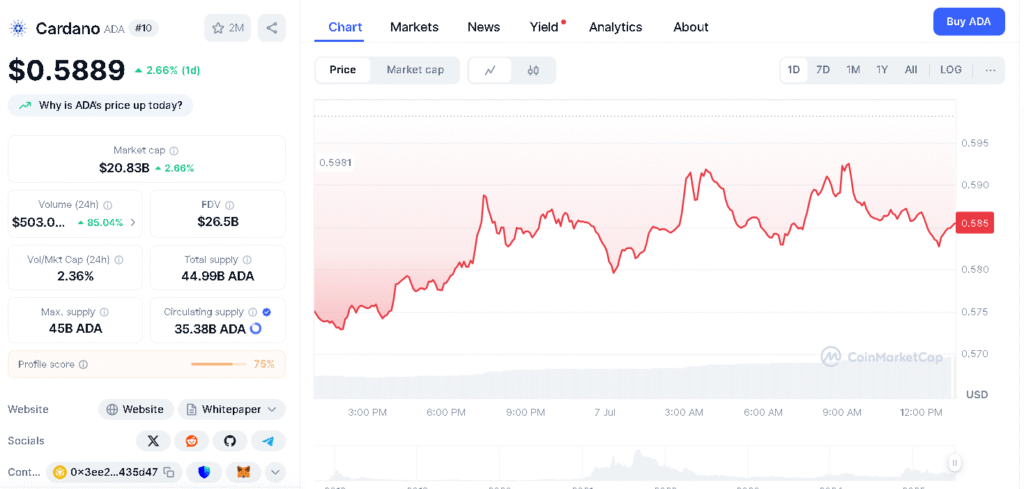This screenshot has width=1024, height=489.
Task: Click the 44.99B ADA total supply value
Action: coord(217,276)
